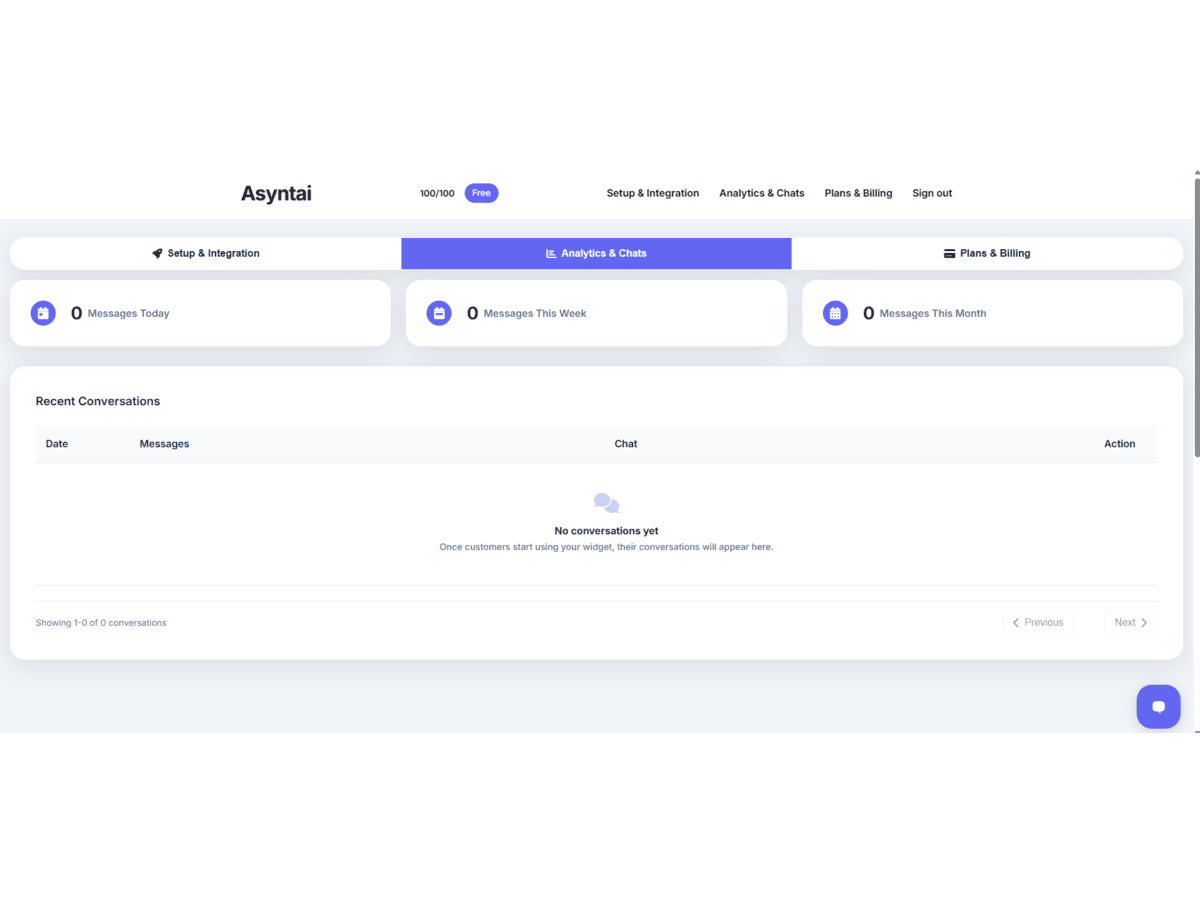Viewport: 1200px width, 902px height.
Task: Sign out of the account
Action: click(932, 193)
